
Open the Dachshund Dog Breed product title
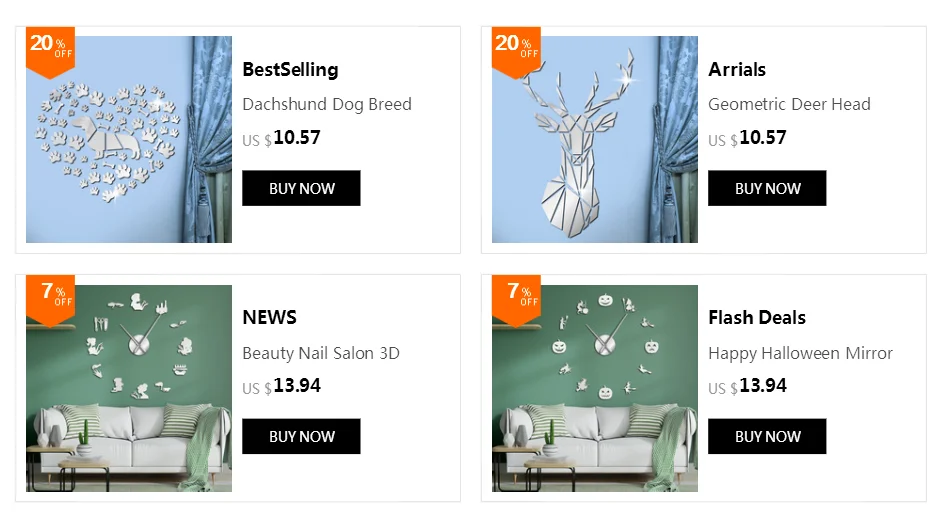[327, 105]
